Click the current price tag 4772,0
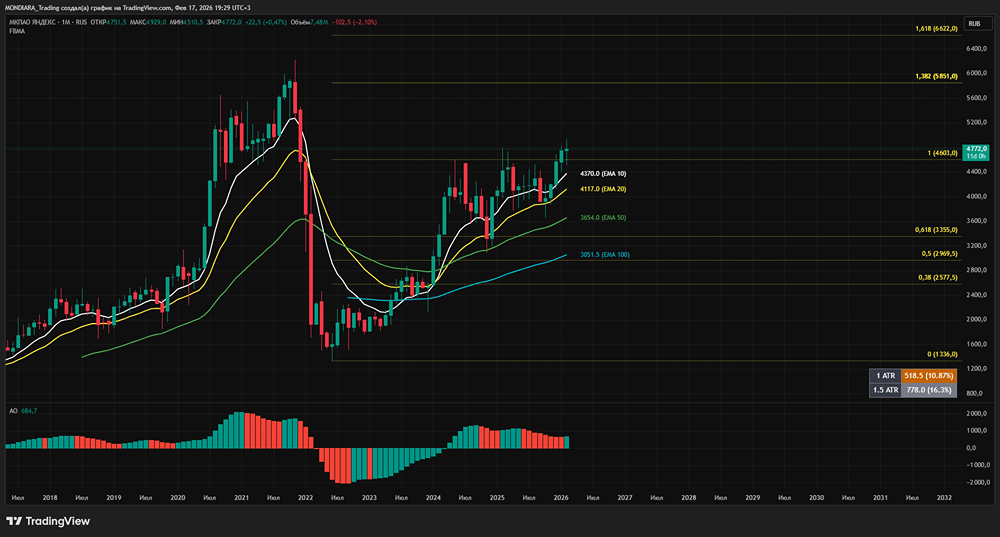 point(976,152)
